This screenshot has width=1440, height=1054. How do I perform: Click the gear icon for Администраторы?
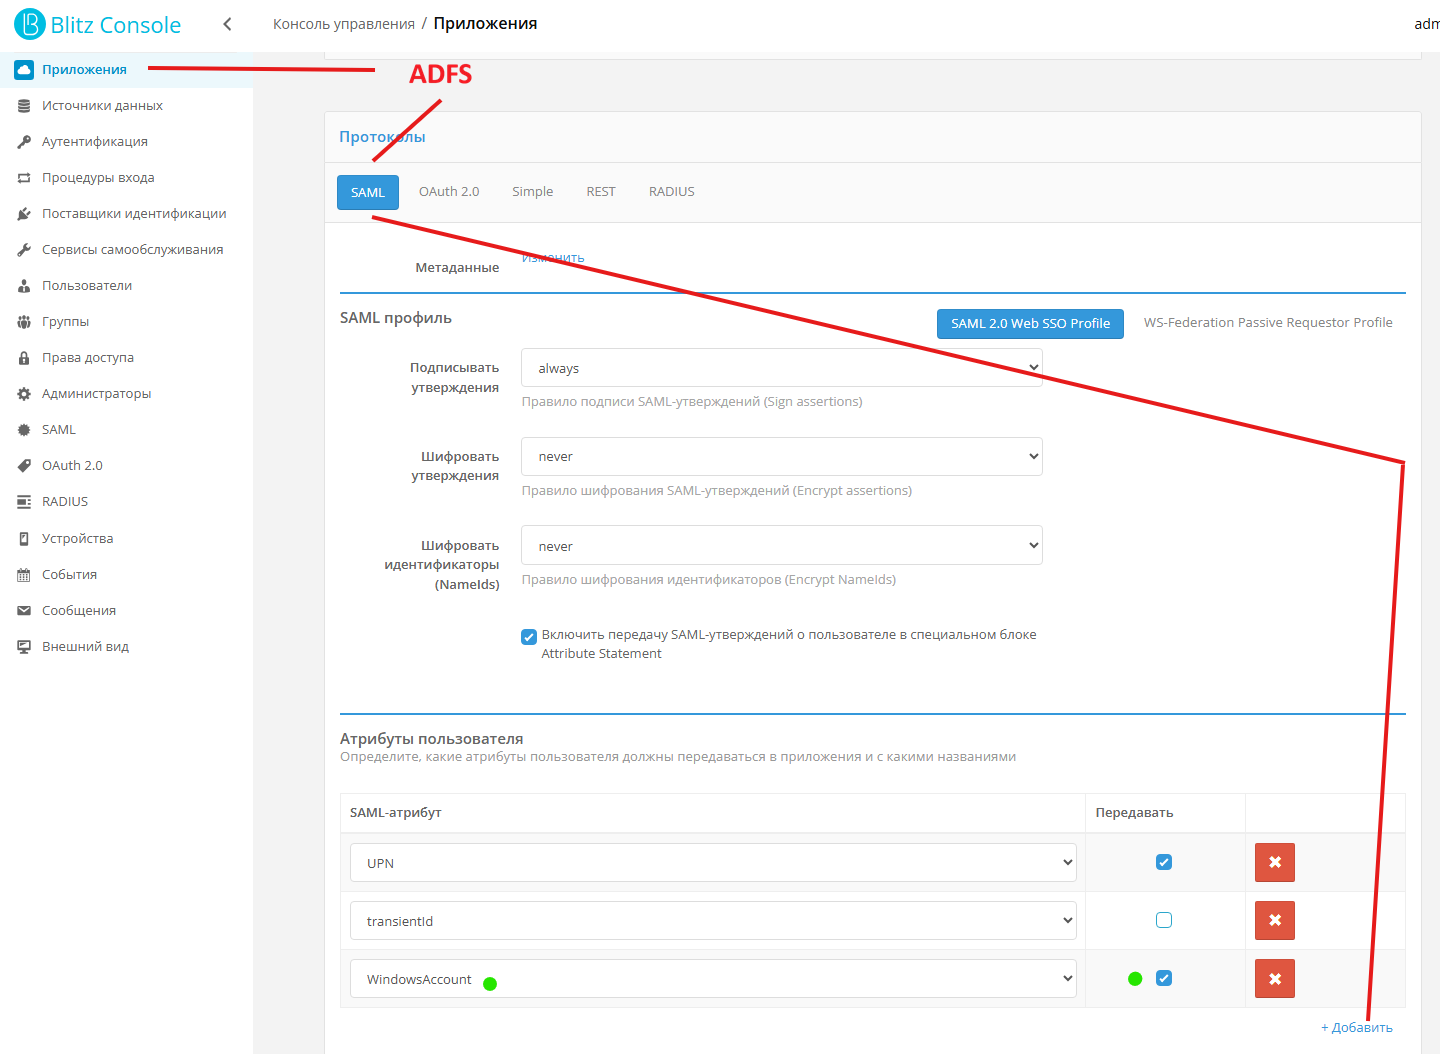click(24, 394)
